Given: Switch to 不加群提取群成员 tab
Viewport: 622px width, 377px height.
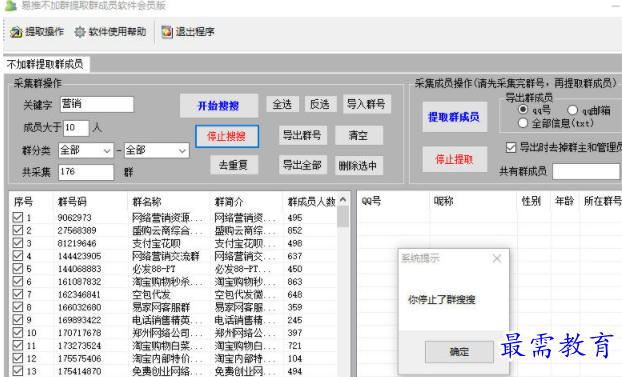Looking at the screenshot, I should [x=45, y=64].
